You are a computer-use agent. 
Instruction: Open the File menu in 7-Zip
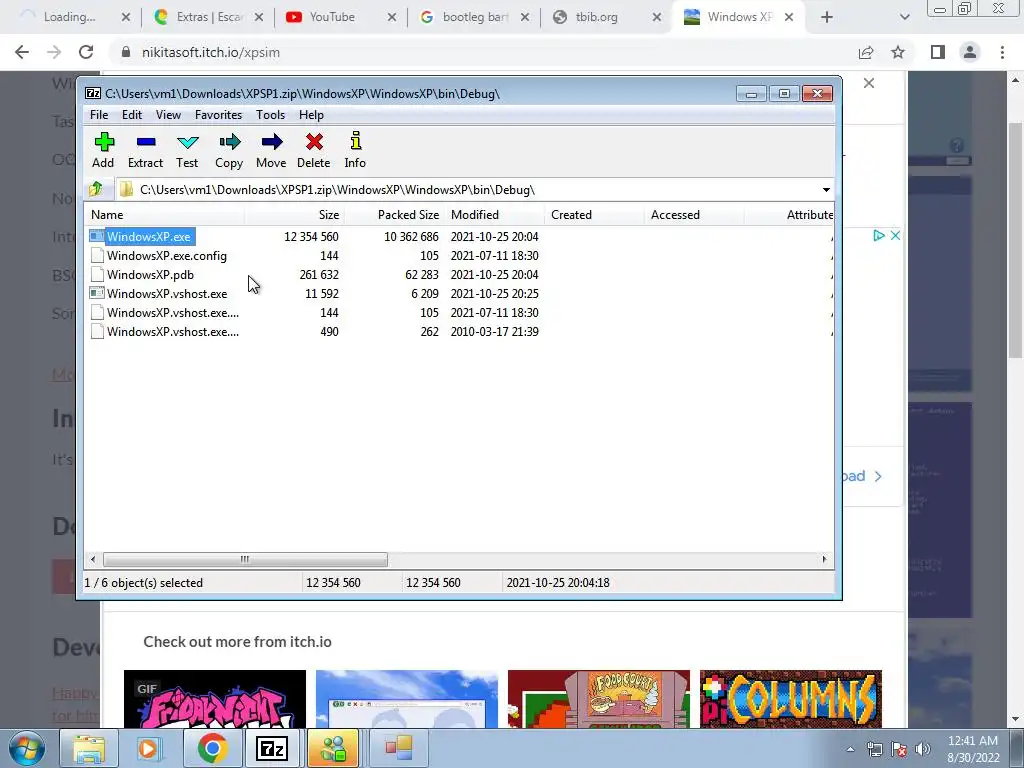pyautogui.click(x=99, y=115)
